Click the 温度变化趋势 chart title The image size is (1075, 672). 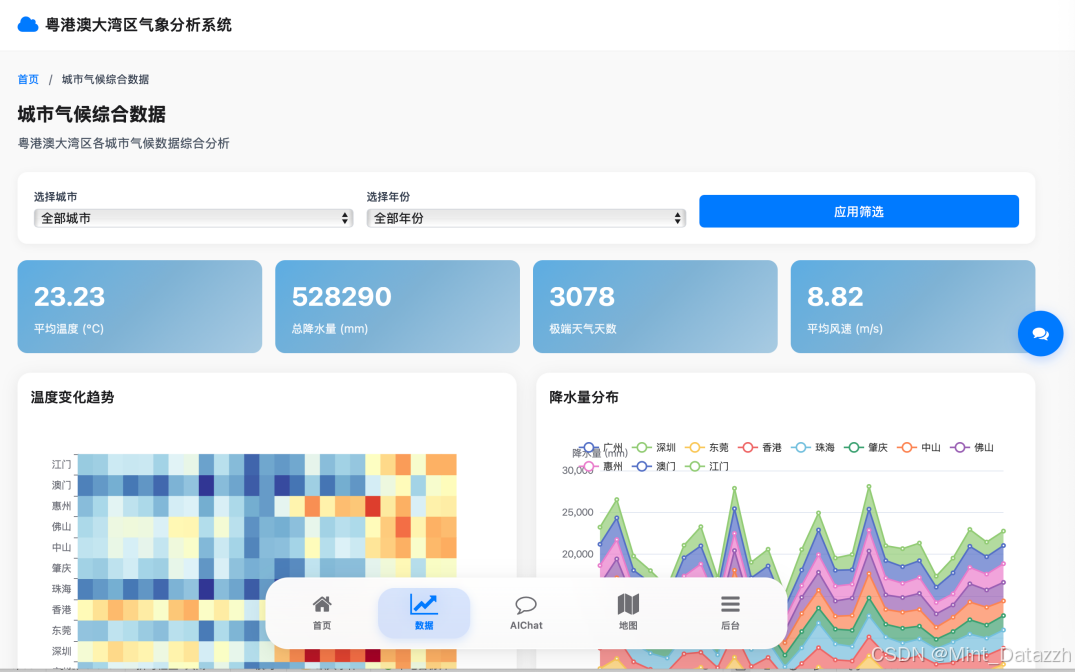73,397
